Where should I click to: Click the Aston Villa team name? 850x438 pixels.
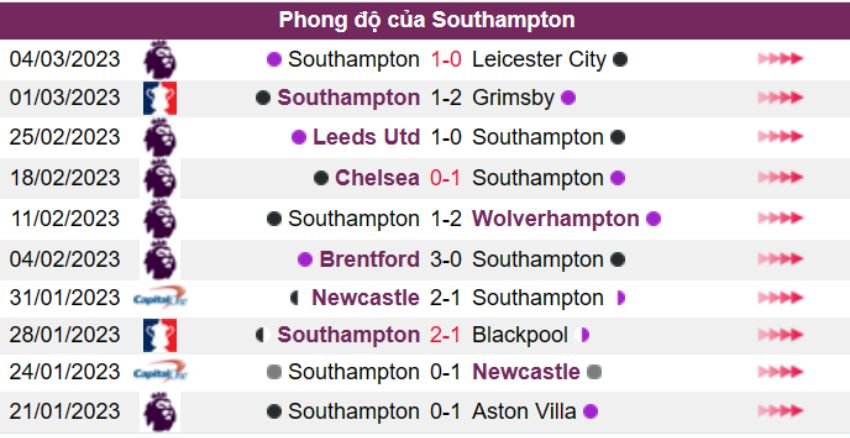pyautogui.click(x=524, y=411)
